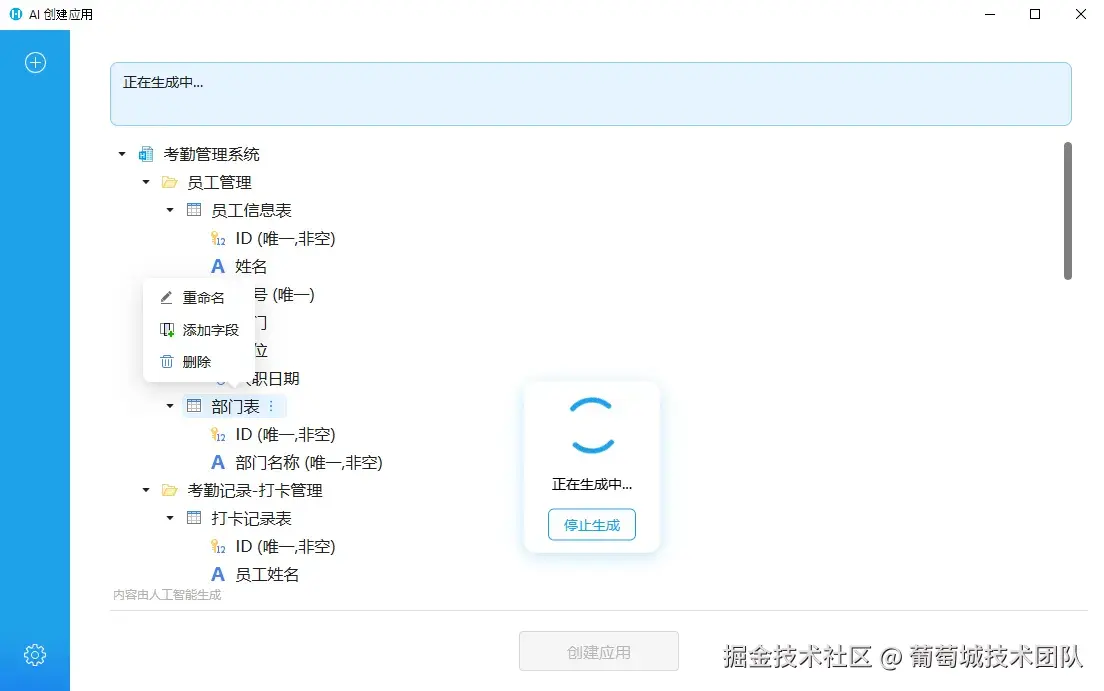Collapse the 考勤记录-打卡管理 folder
Viewport: 1104px width, 691px height.
coord(146,490)
